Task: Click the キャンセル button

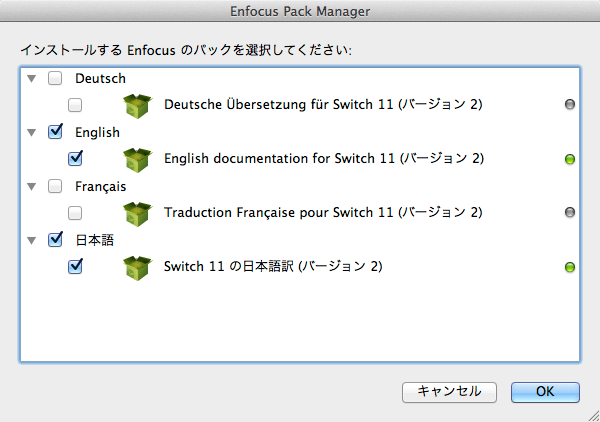Action: pyautogui.click(x=449, y=392)
